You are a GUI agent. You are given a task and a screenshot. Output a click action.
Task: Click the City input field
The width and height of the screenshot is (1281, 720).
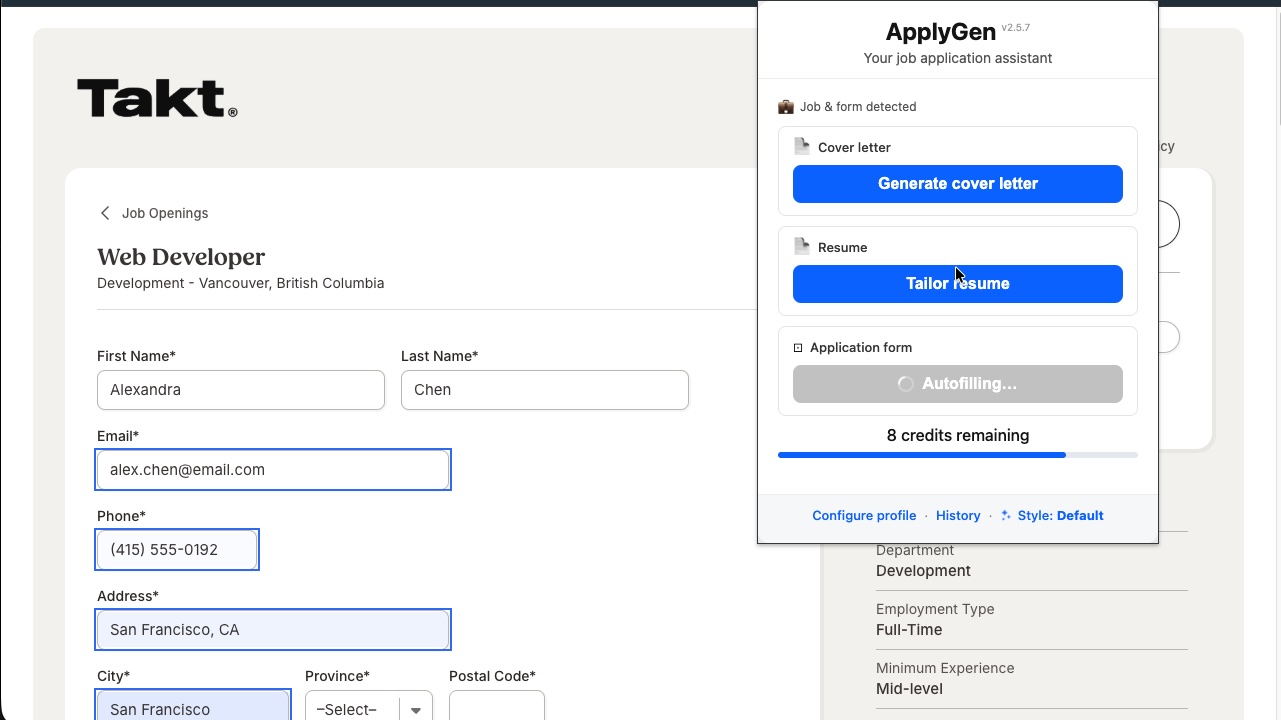193,706
